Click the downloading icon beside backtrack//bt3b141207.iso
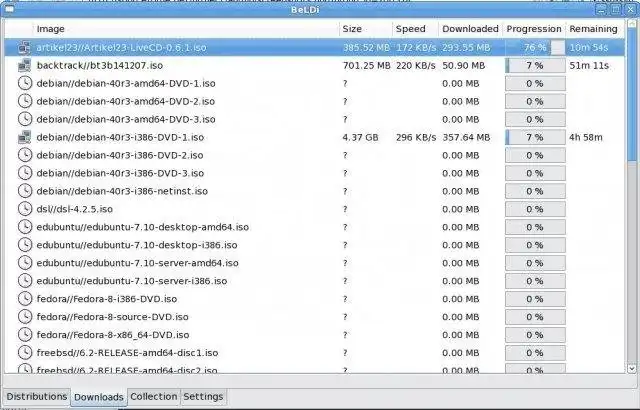640x410 pixels. click(24, 66)
